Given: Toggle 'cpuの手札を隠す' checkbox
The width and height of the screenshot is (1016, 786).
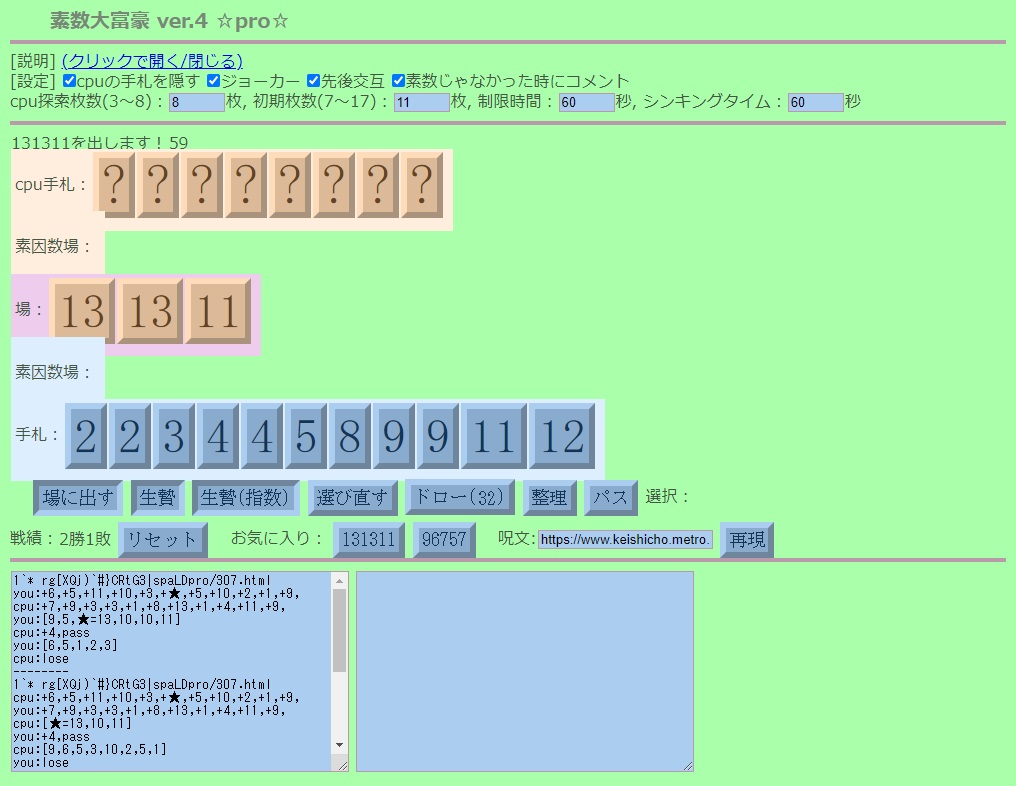Looking at the screenshot, I should (x=69, y=81).
